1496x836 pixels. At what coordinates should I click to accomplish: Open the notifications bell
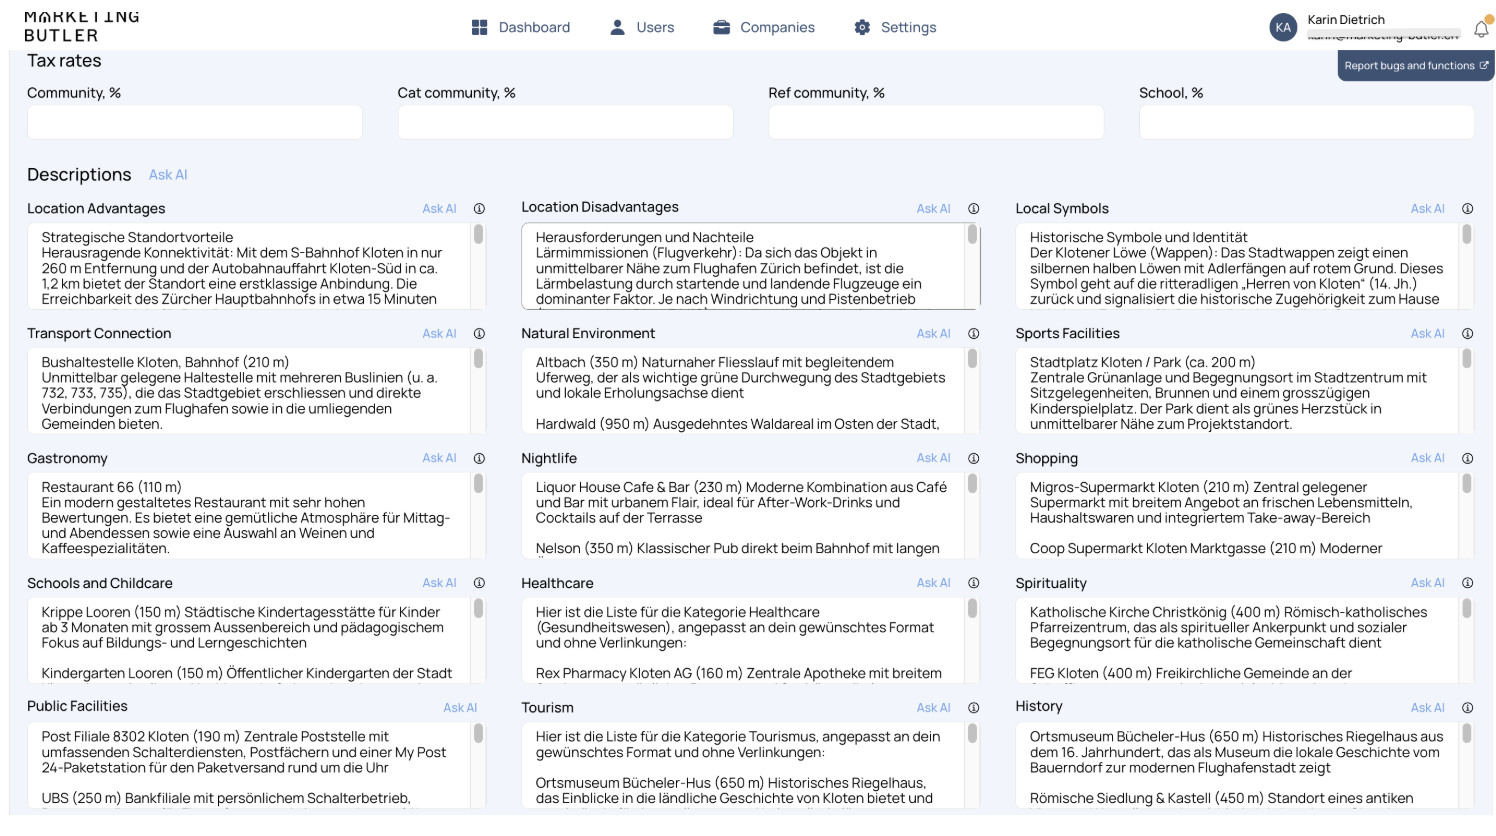click(x=1481, y=28)
